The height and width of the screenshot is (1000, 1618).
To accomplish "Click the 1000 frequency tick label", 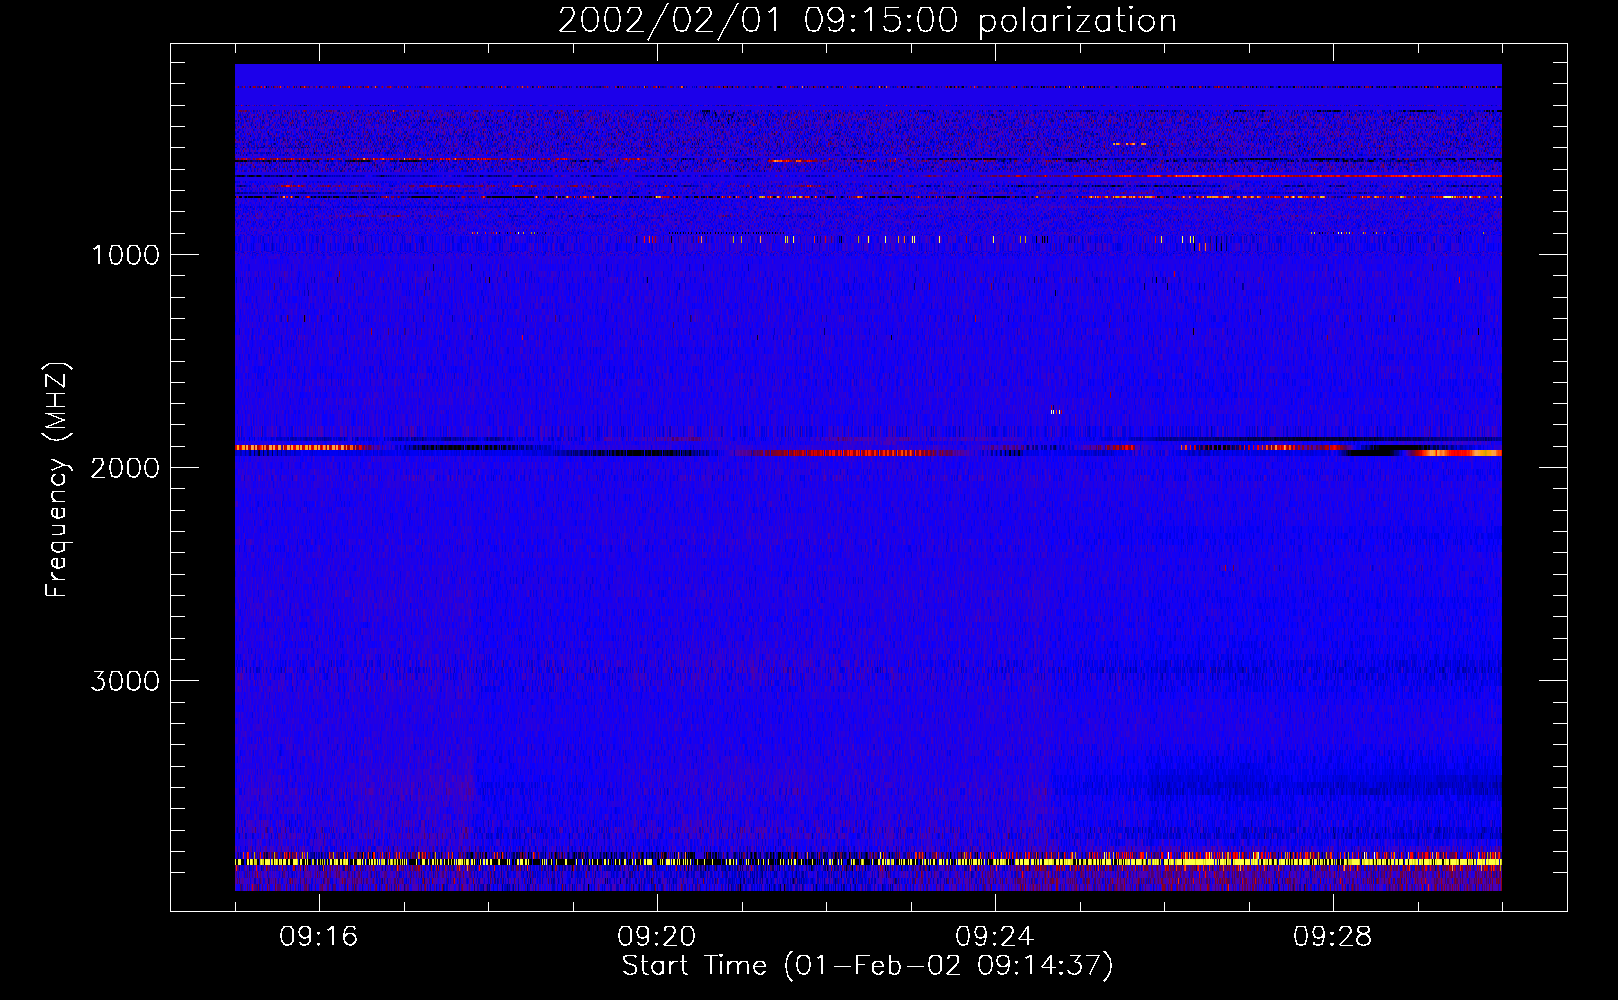I will point(125,255).
